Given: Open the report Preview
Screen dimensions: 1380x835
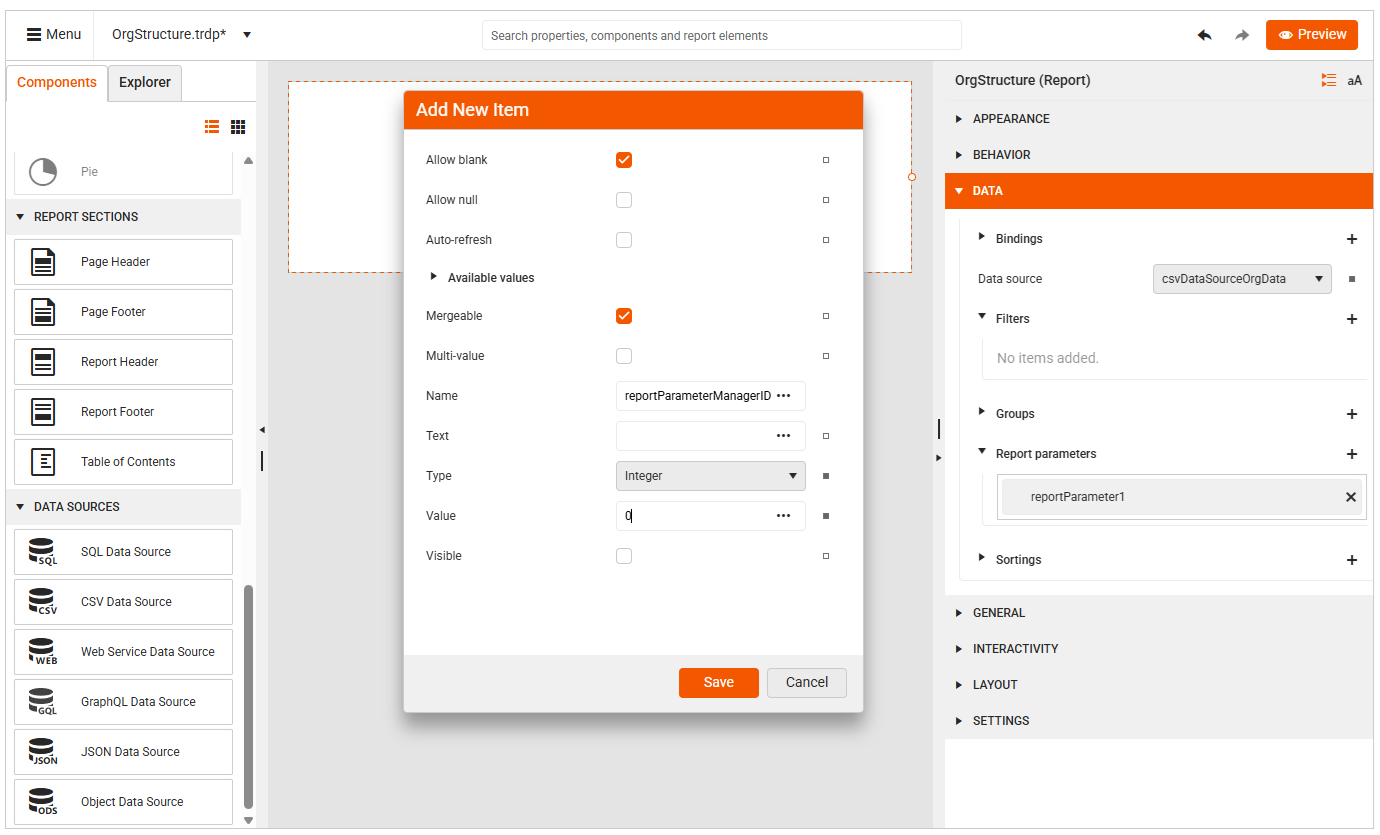Looking at the screenshot, I should (1311, 34).
